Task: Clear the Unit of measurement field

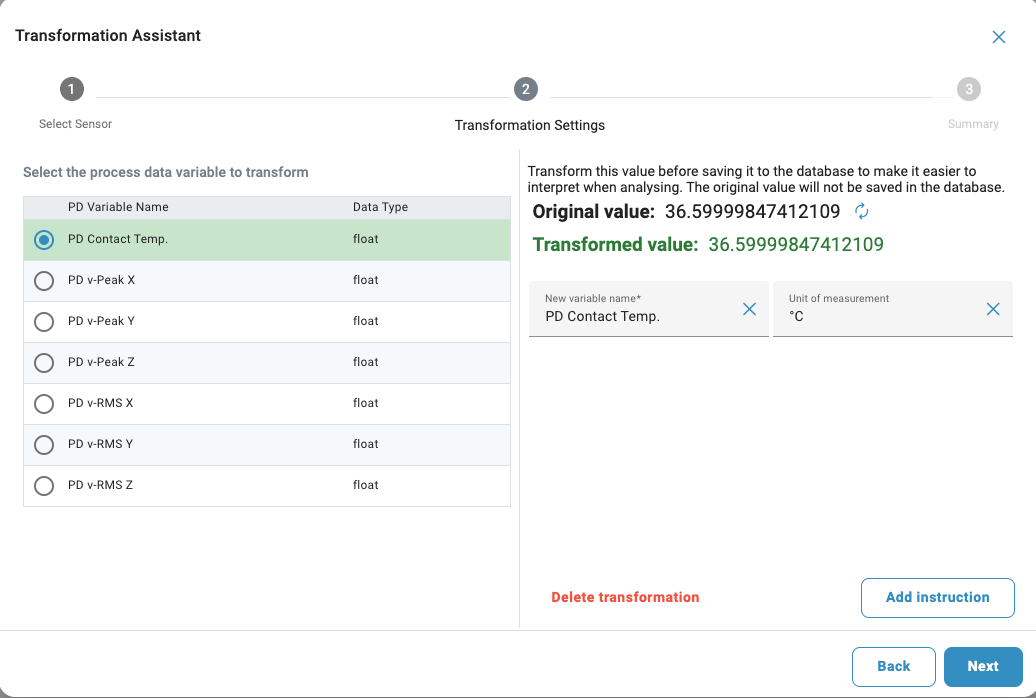Action: 993,310
